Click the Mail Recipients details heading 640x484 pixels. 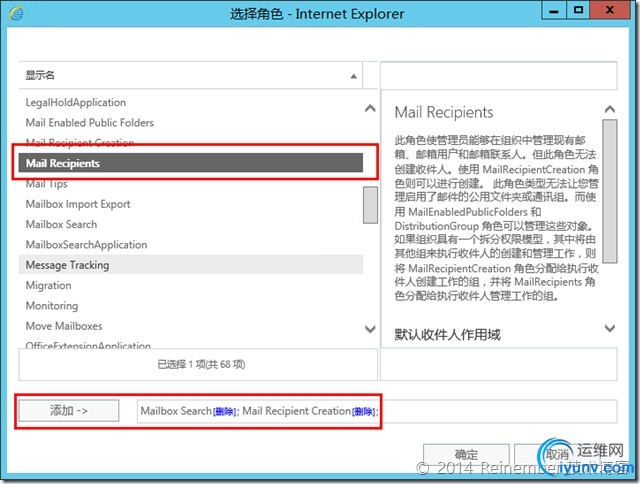coord(444,112)
